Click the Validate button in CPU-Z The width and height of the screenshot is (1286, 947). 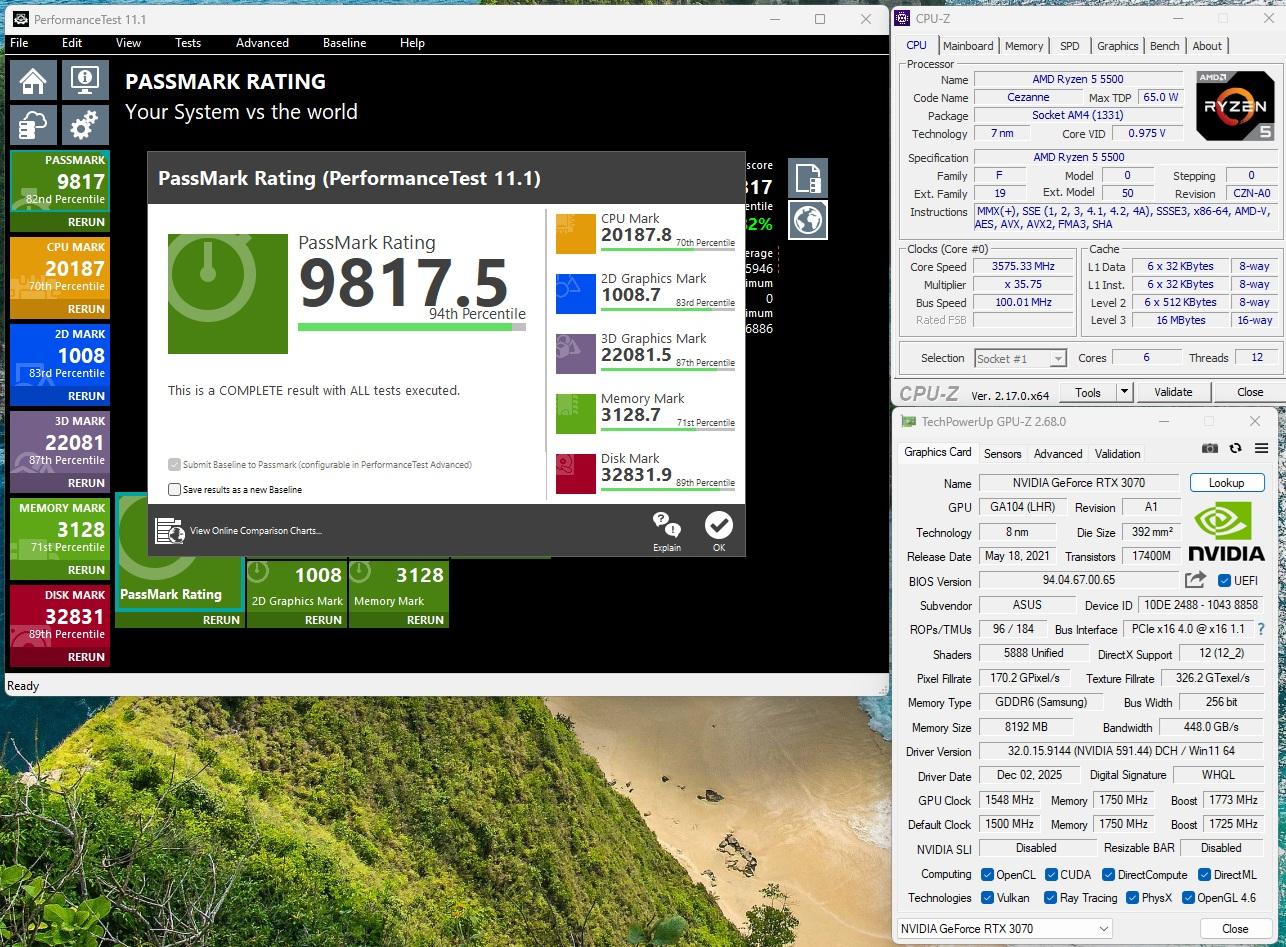coord(1172,392)
